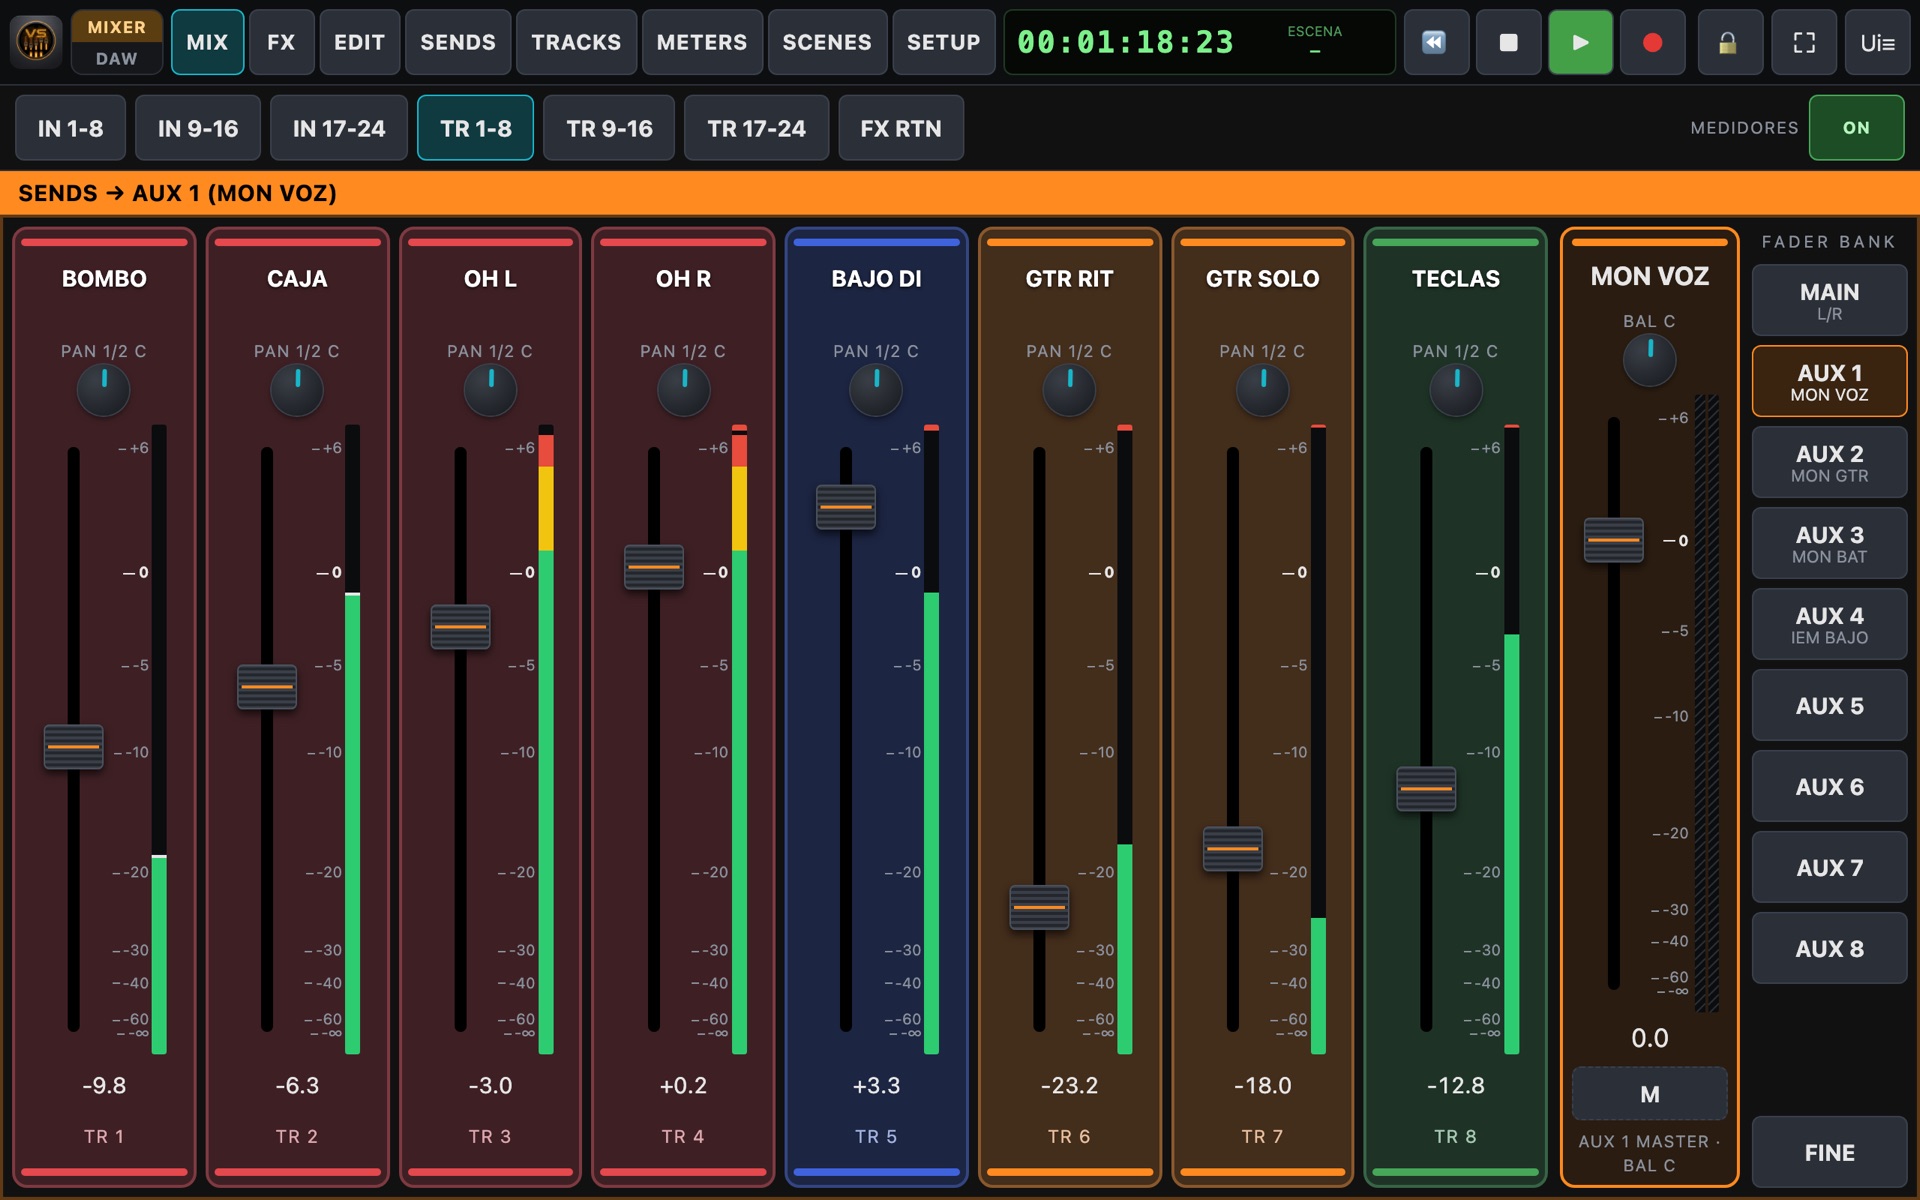Arm recording with the red record button
Screen dimensions: 1920x1200
[1652, 42]
